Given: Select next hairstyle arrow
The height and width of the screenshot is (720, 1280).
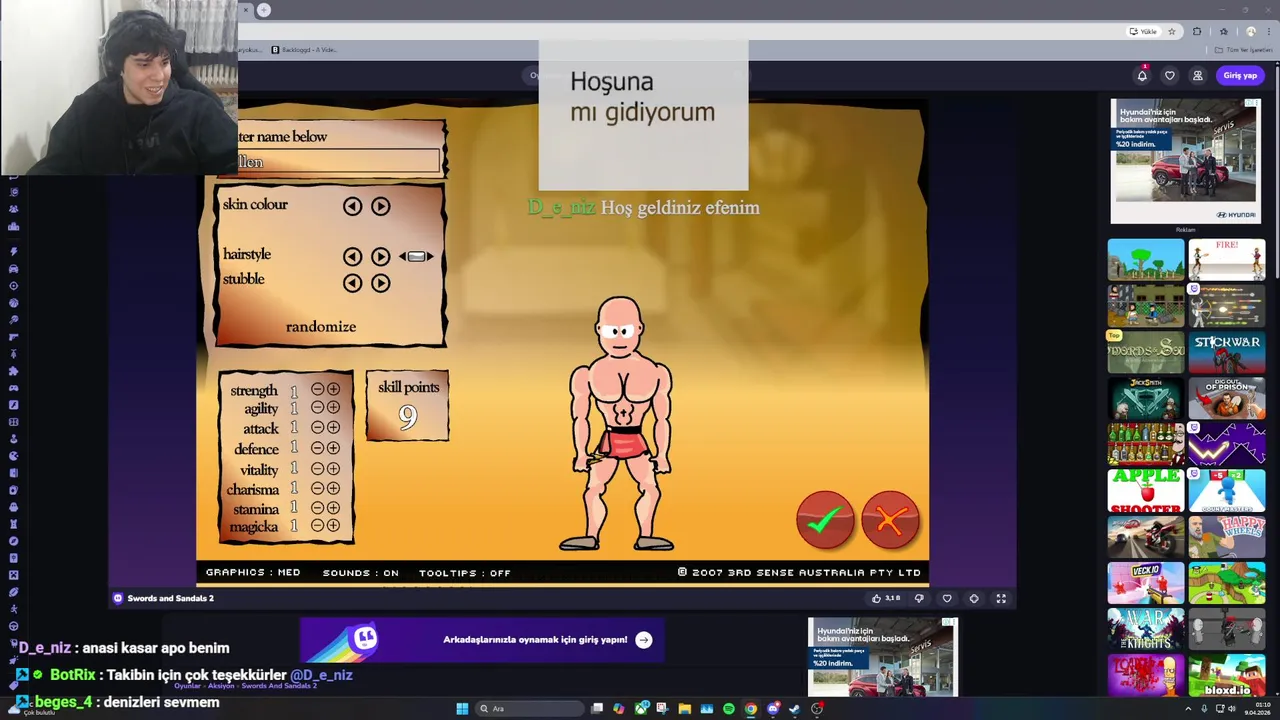Looking at the screenshot, I should point(380,257).
